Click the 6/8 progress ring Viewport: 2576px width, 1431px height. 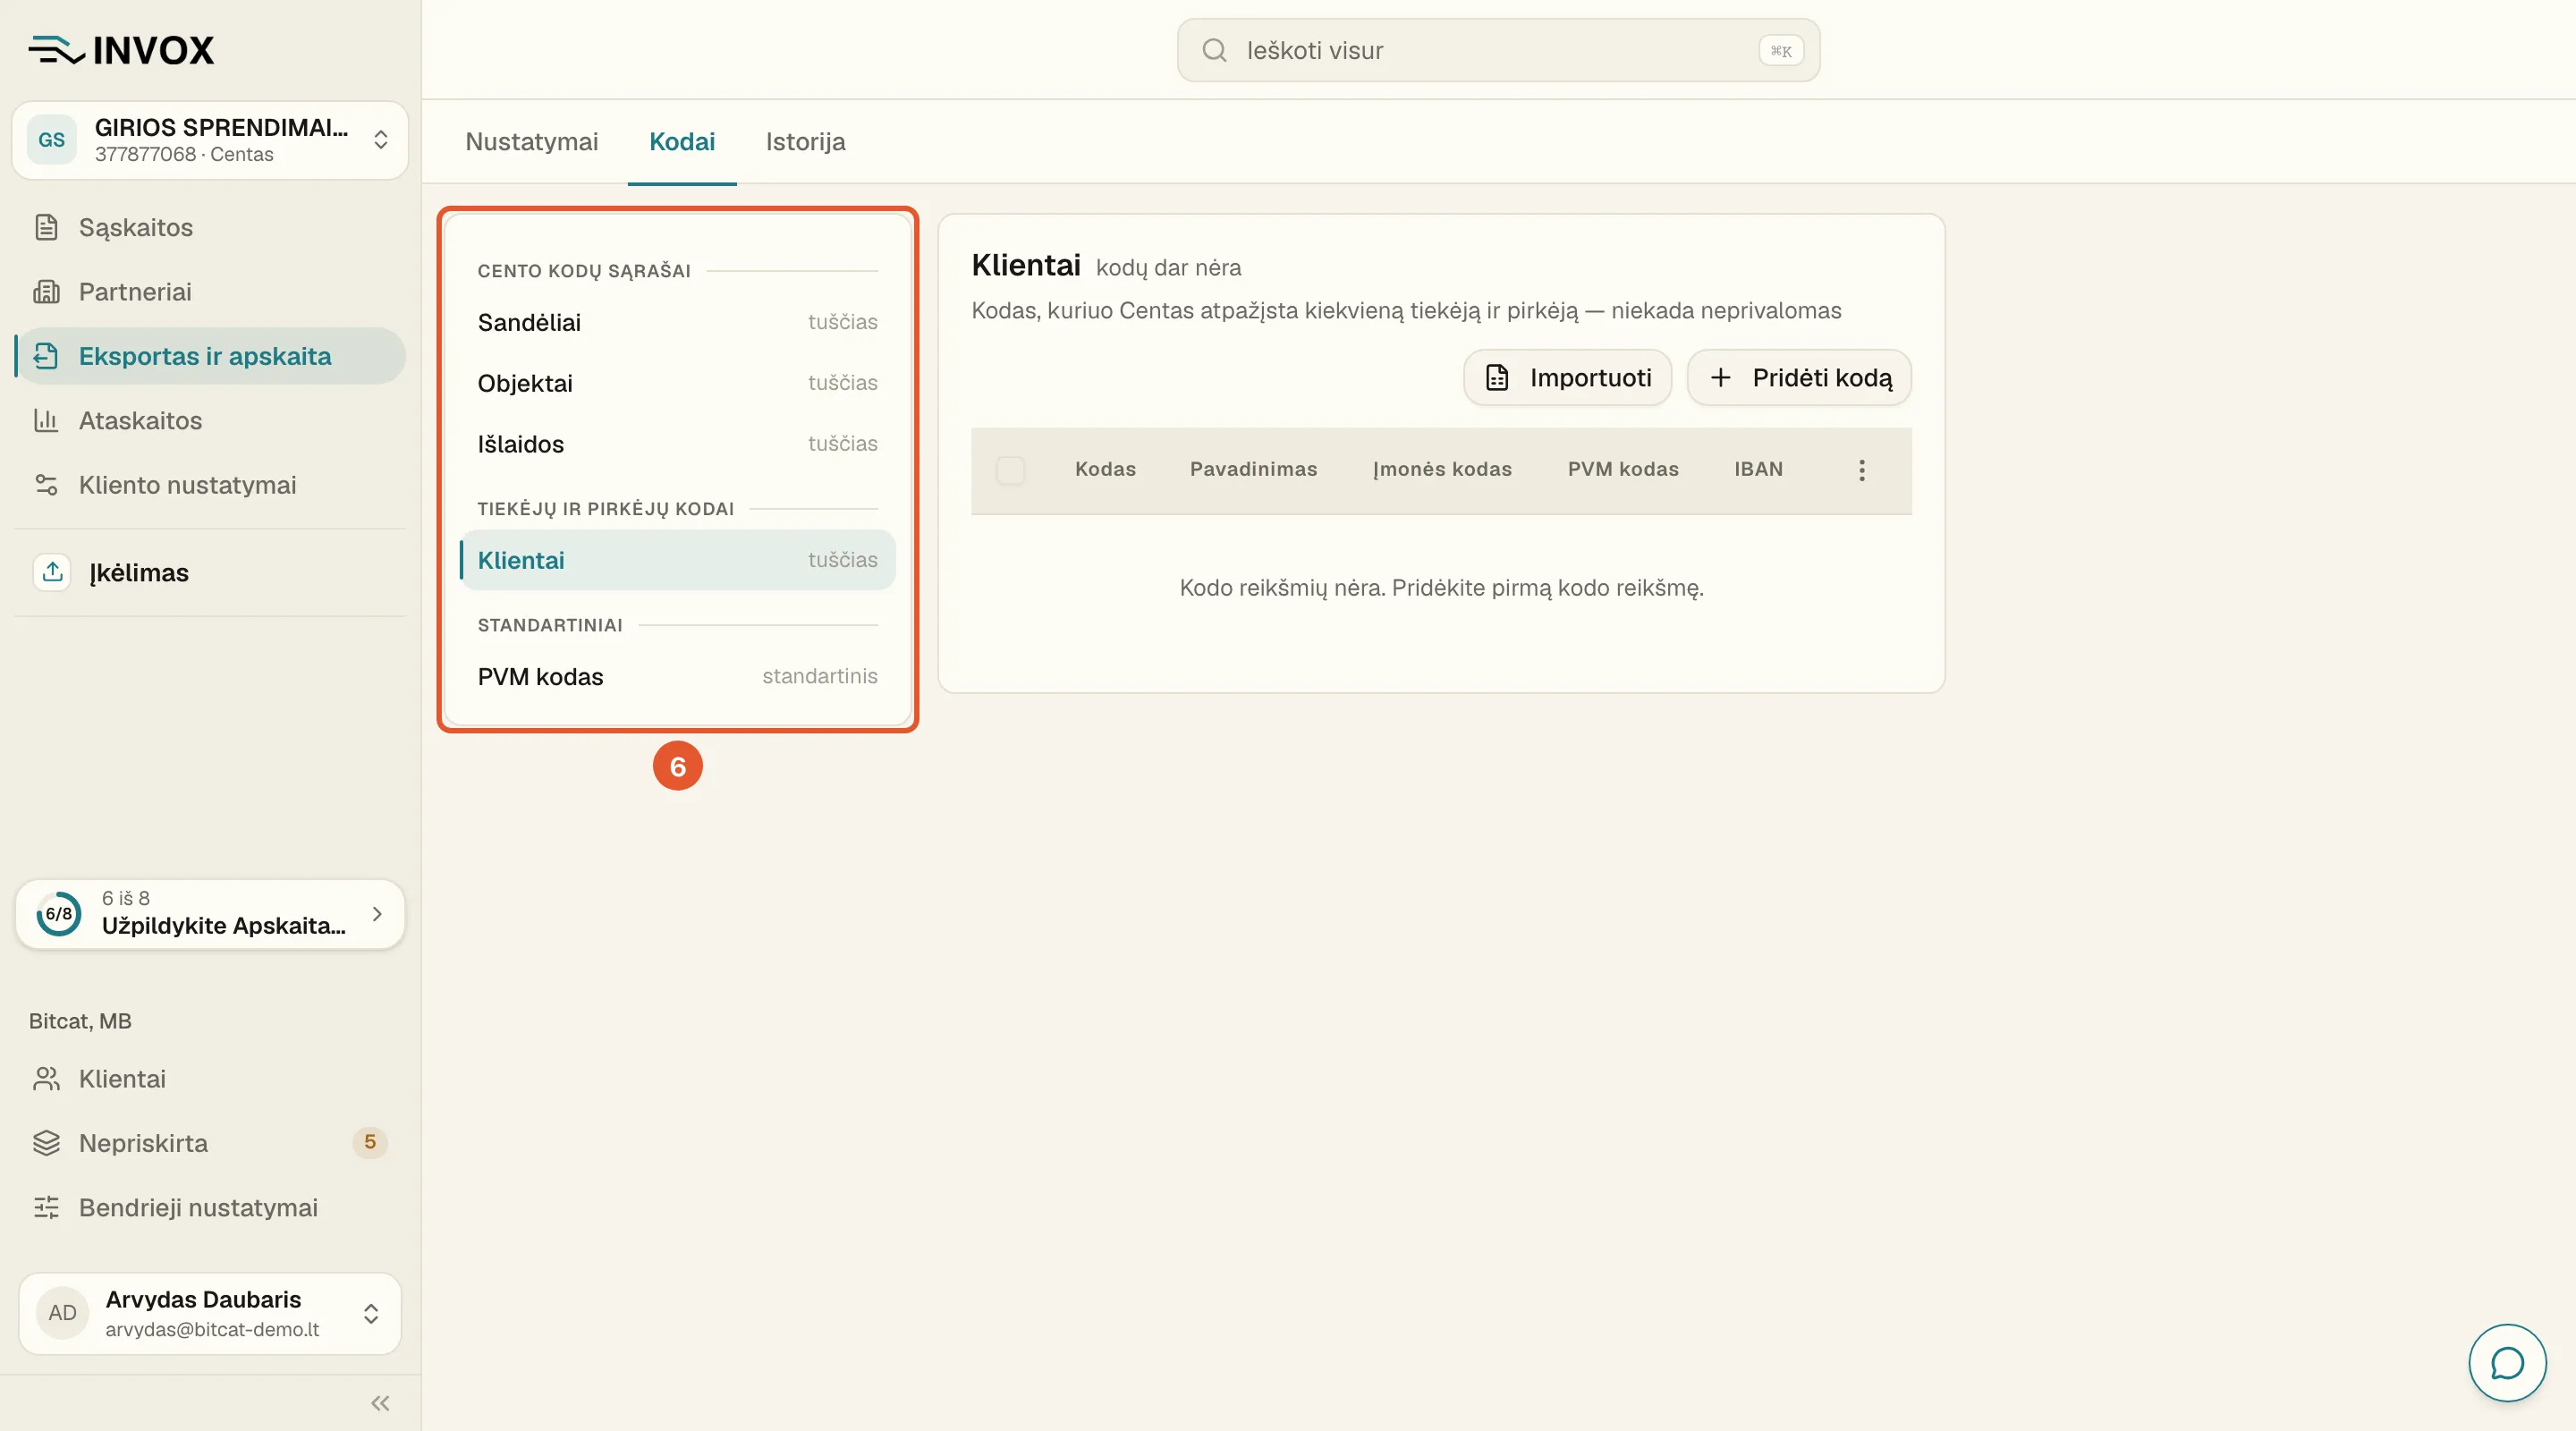pyautogui.click(x=59, y=914)
